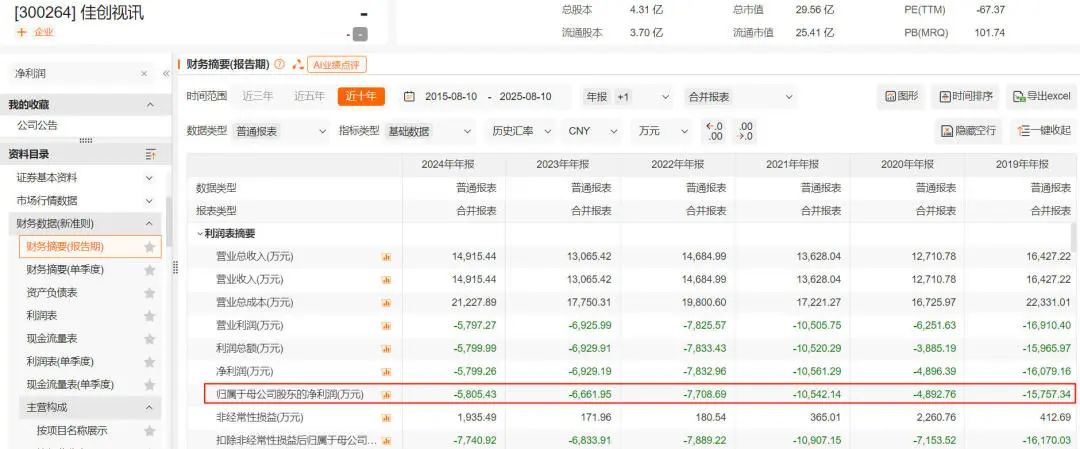Viewport: 1080px width, 449px height.
Task: Open chart icon for 非经常性损益(万元) row
Action: tap(386, 417)
